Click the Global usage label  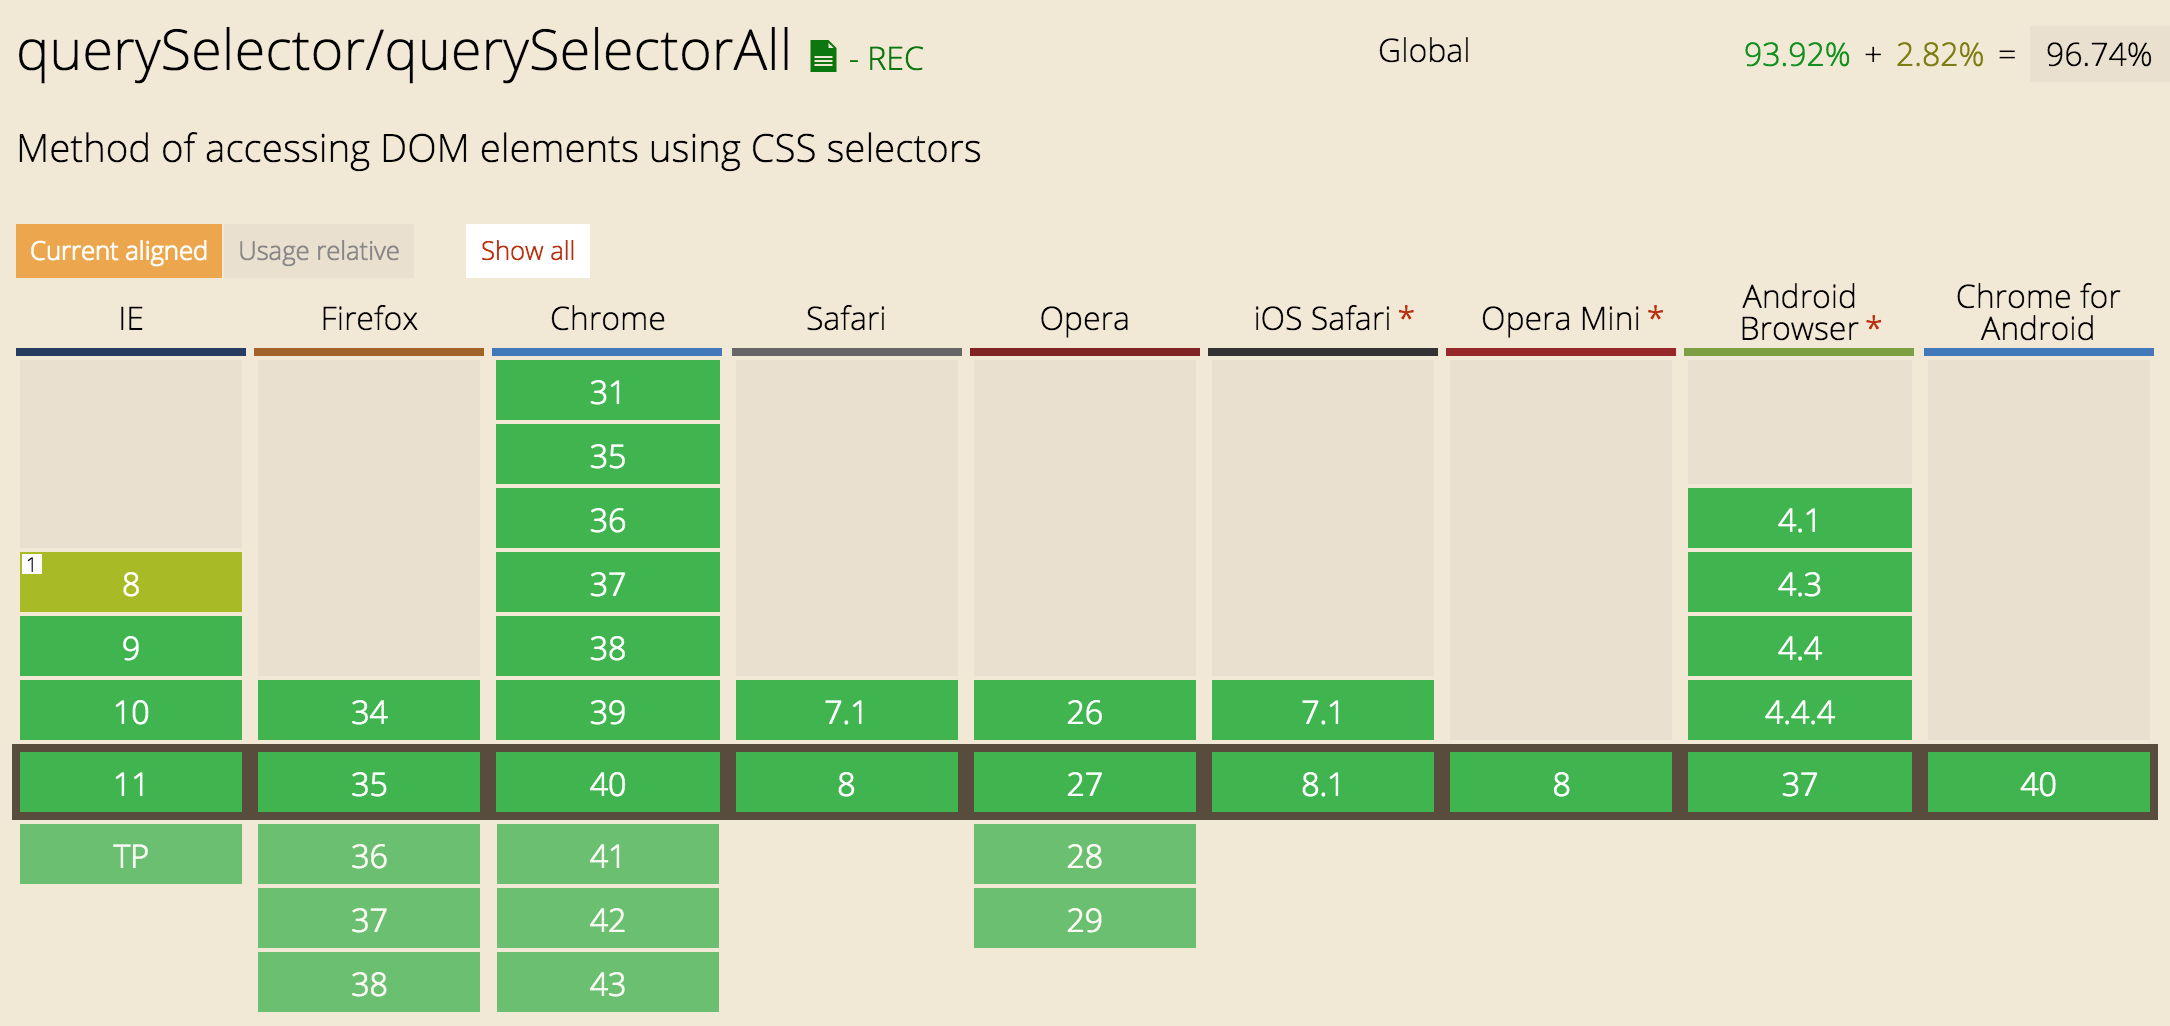click(1424, 51)
